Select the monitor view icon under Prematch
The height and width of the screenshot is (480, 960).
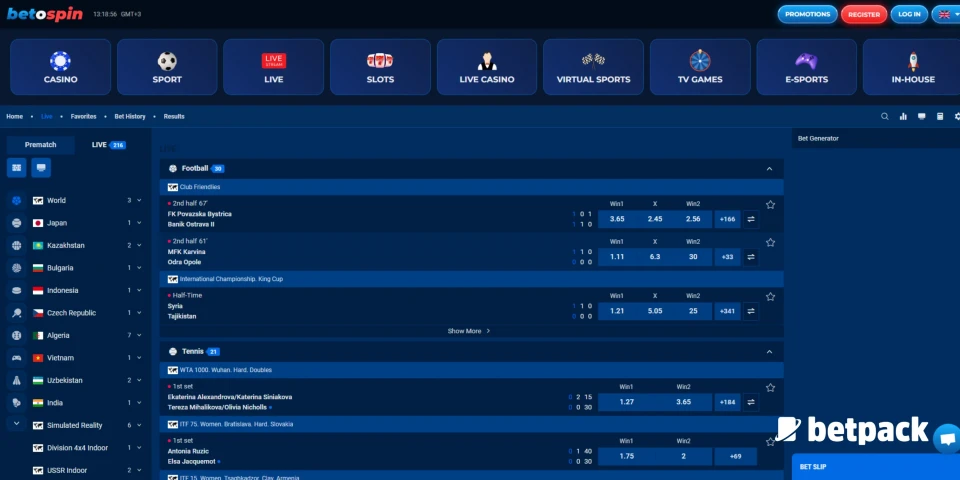pos(41,168)
